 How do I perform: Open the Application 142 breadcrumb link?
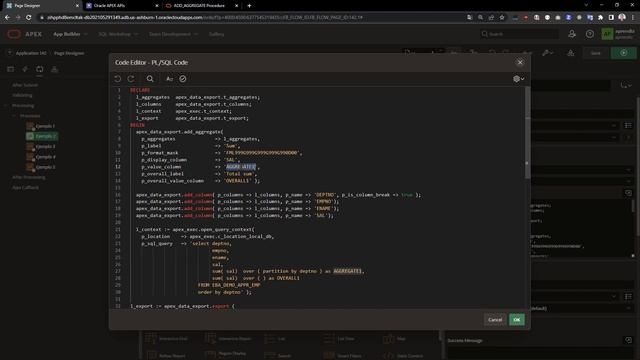(x=31, y=53)
